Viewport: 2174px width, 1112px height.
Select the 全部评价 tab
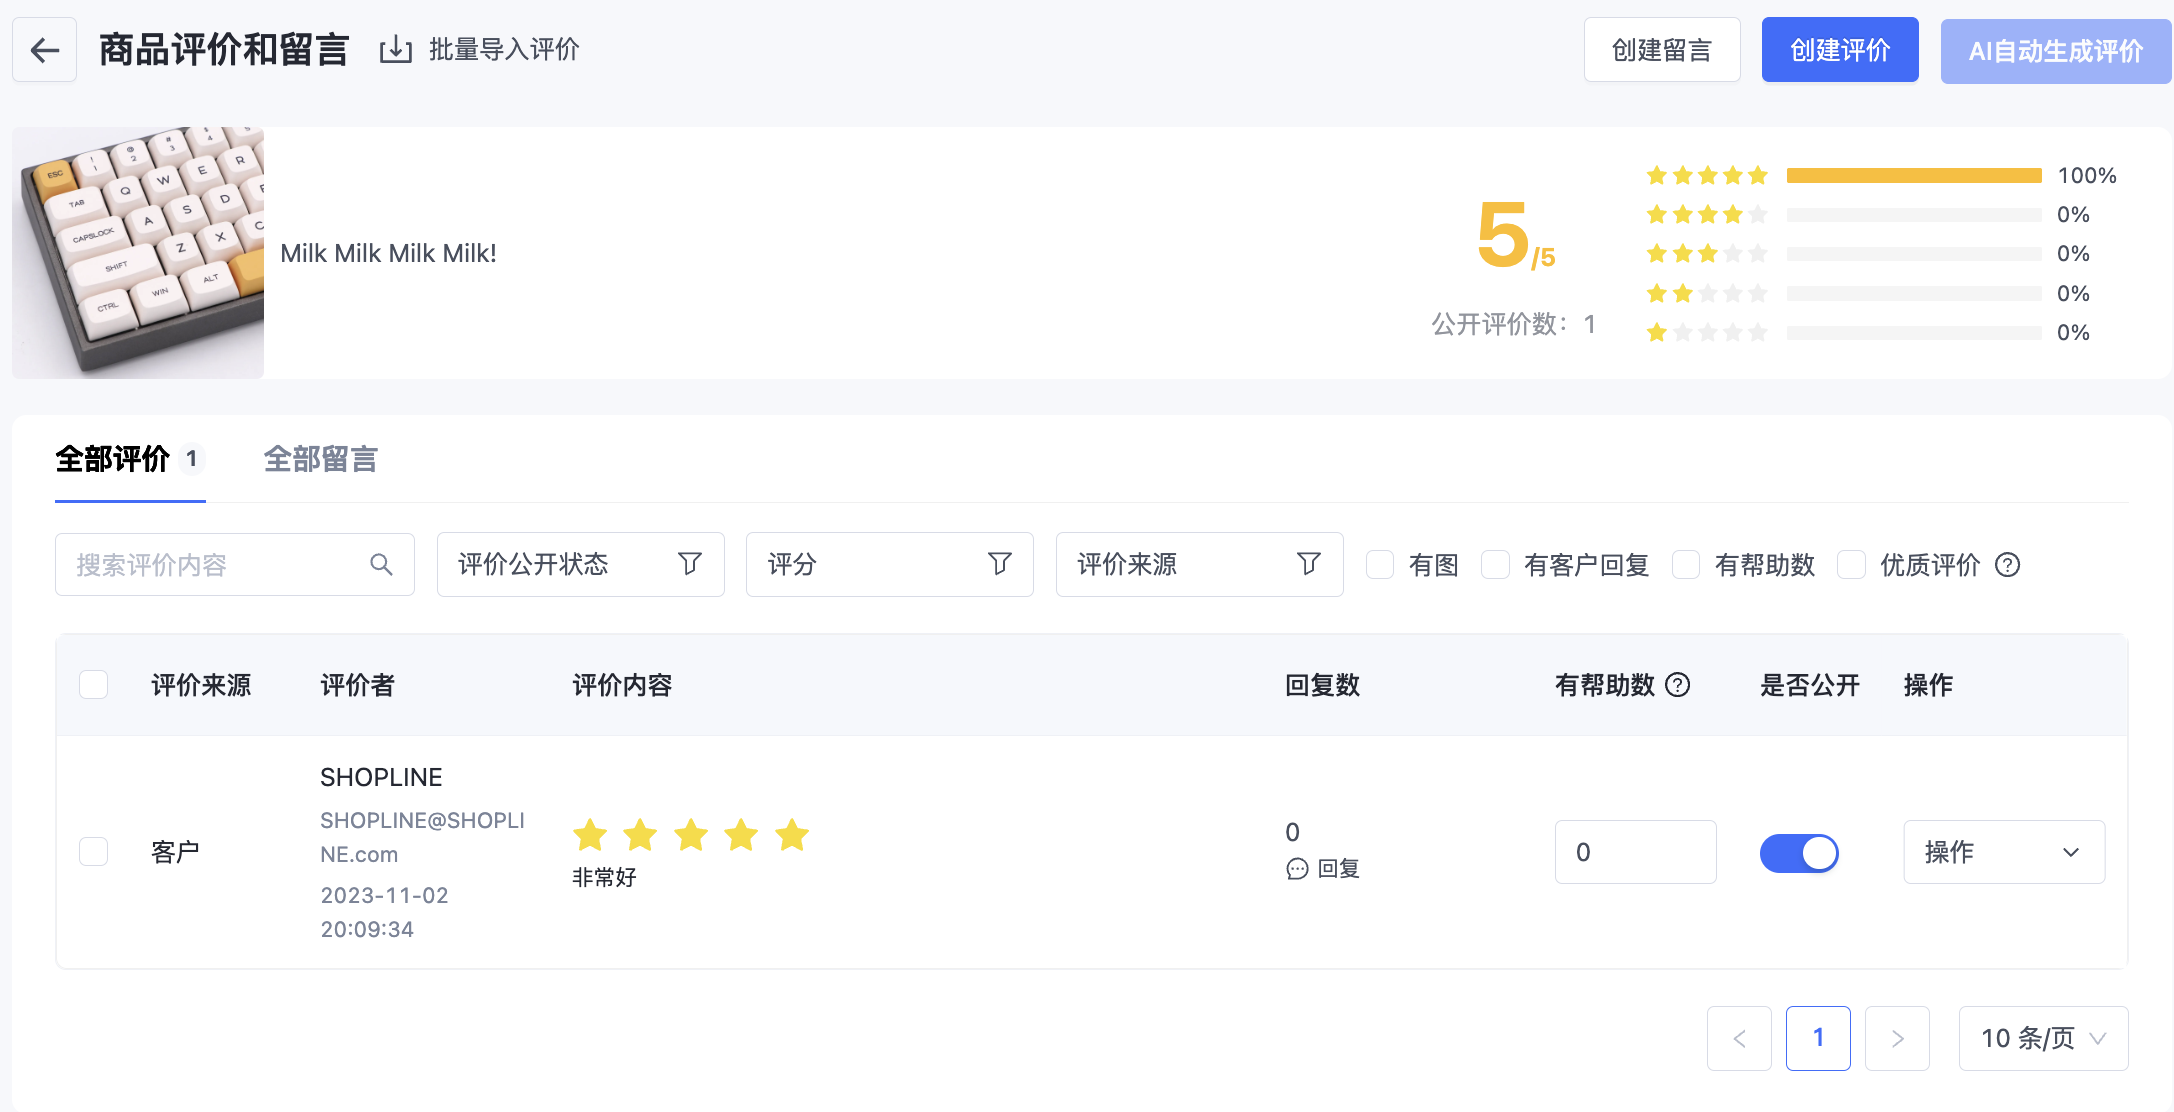pos(130,460)
